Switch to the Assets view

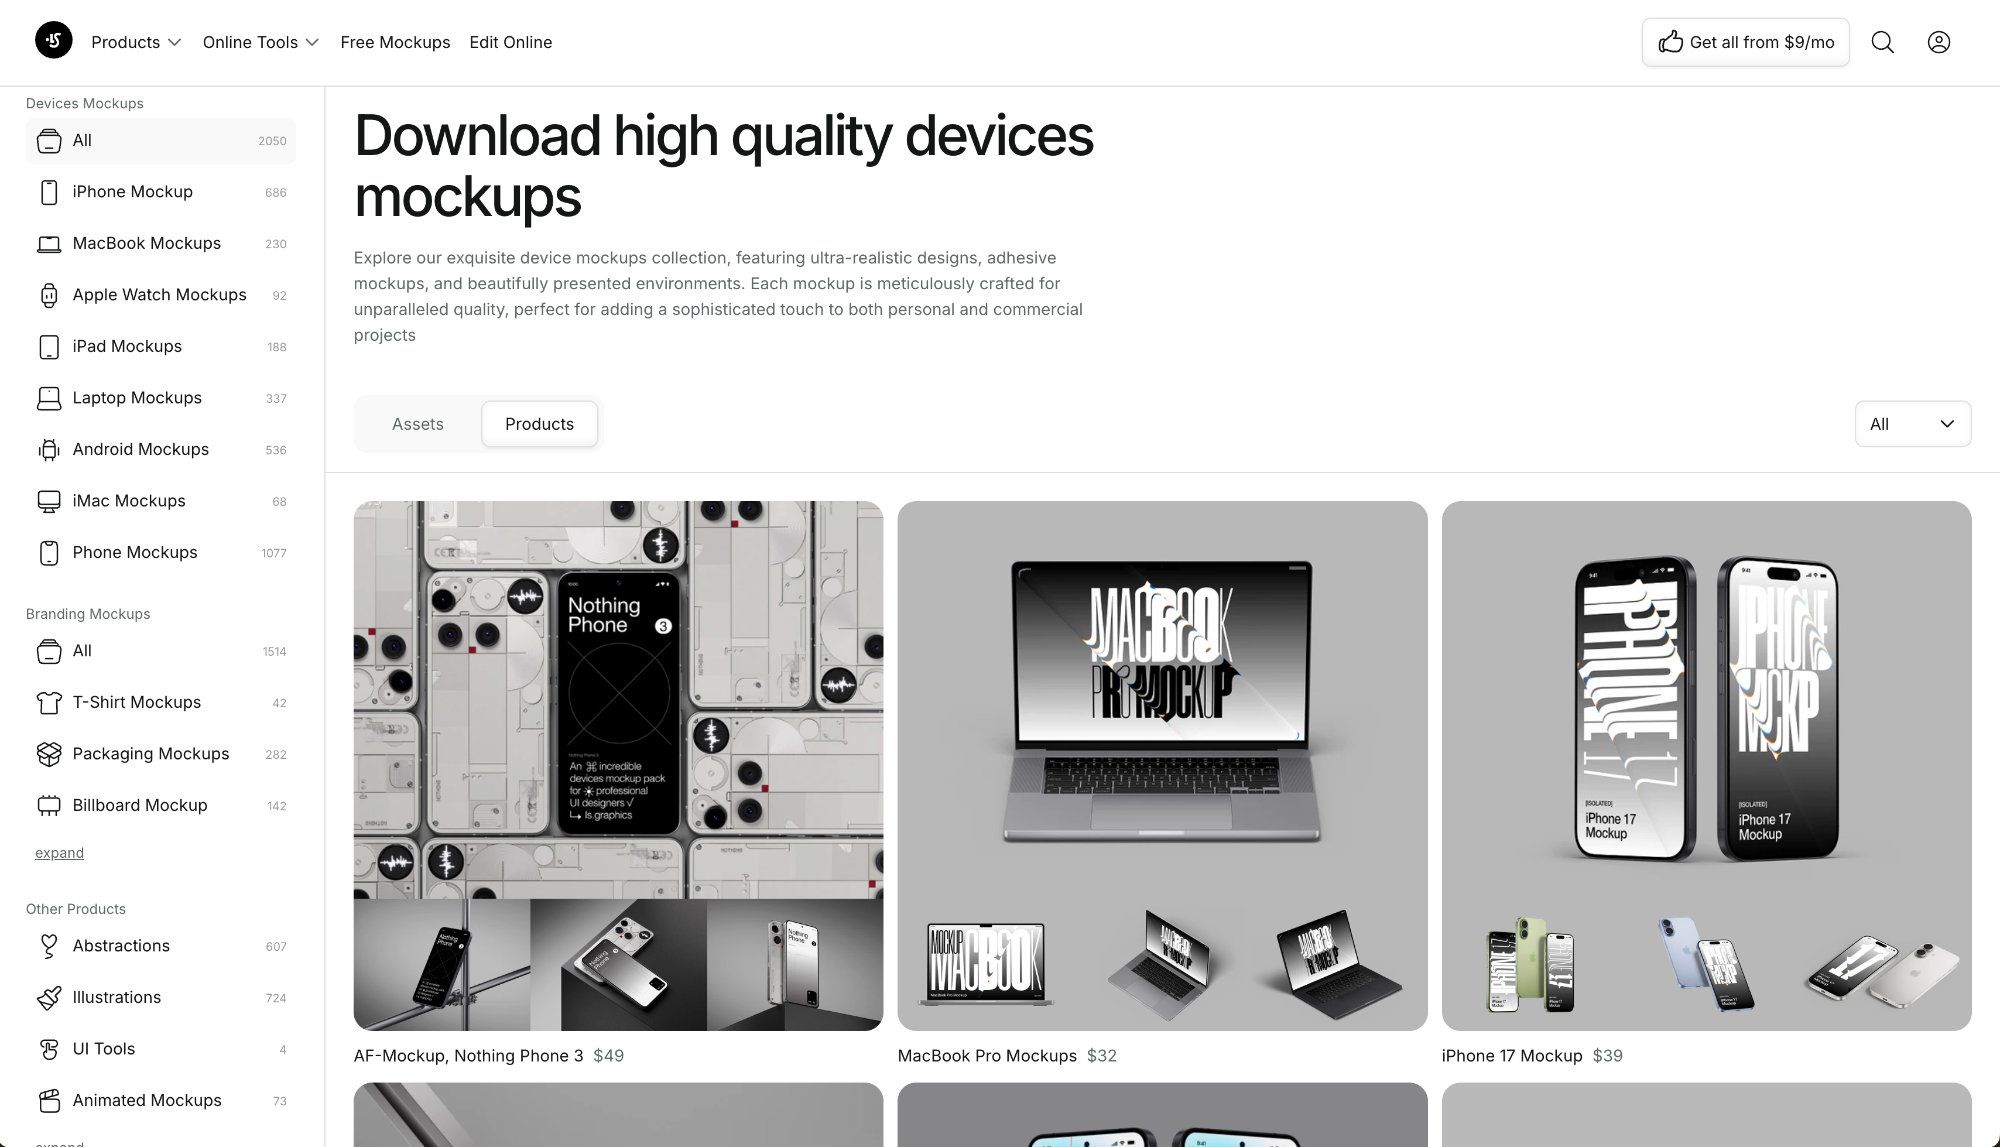417,424
